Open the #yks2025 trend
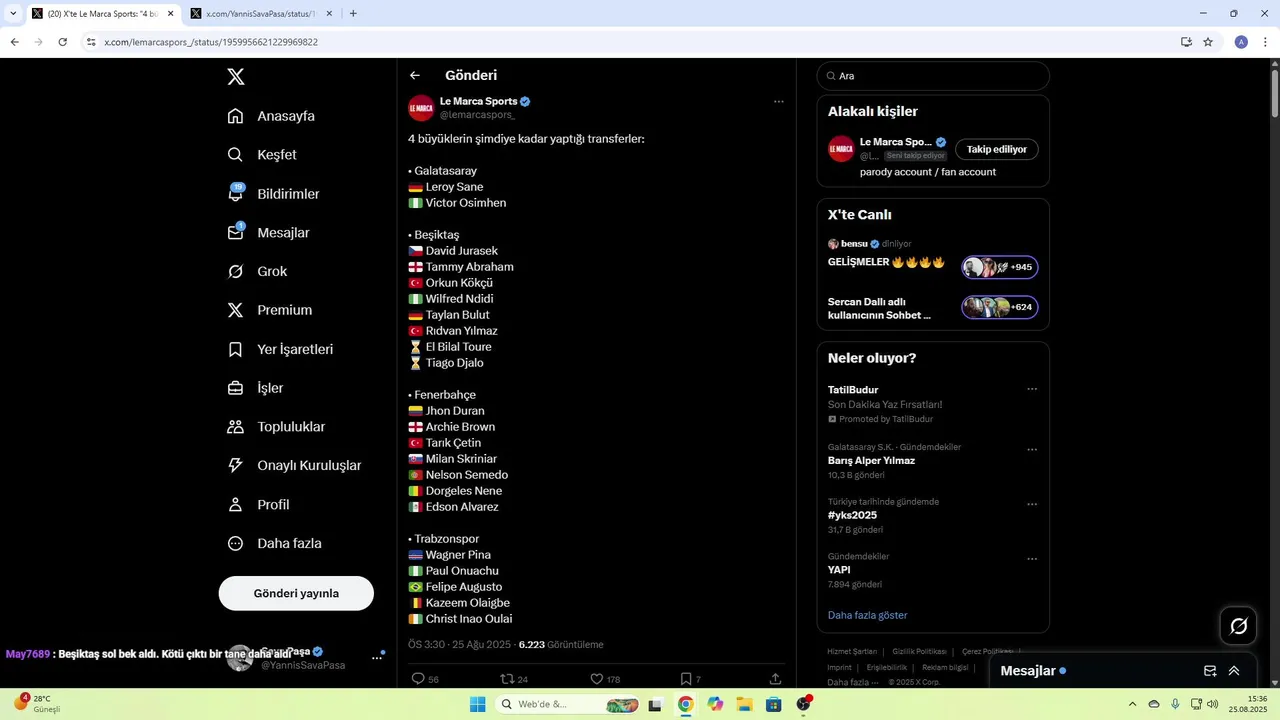 coord(852,515)
